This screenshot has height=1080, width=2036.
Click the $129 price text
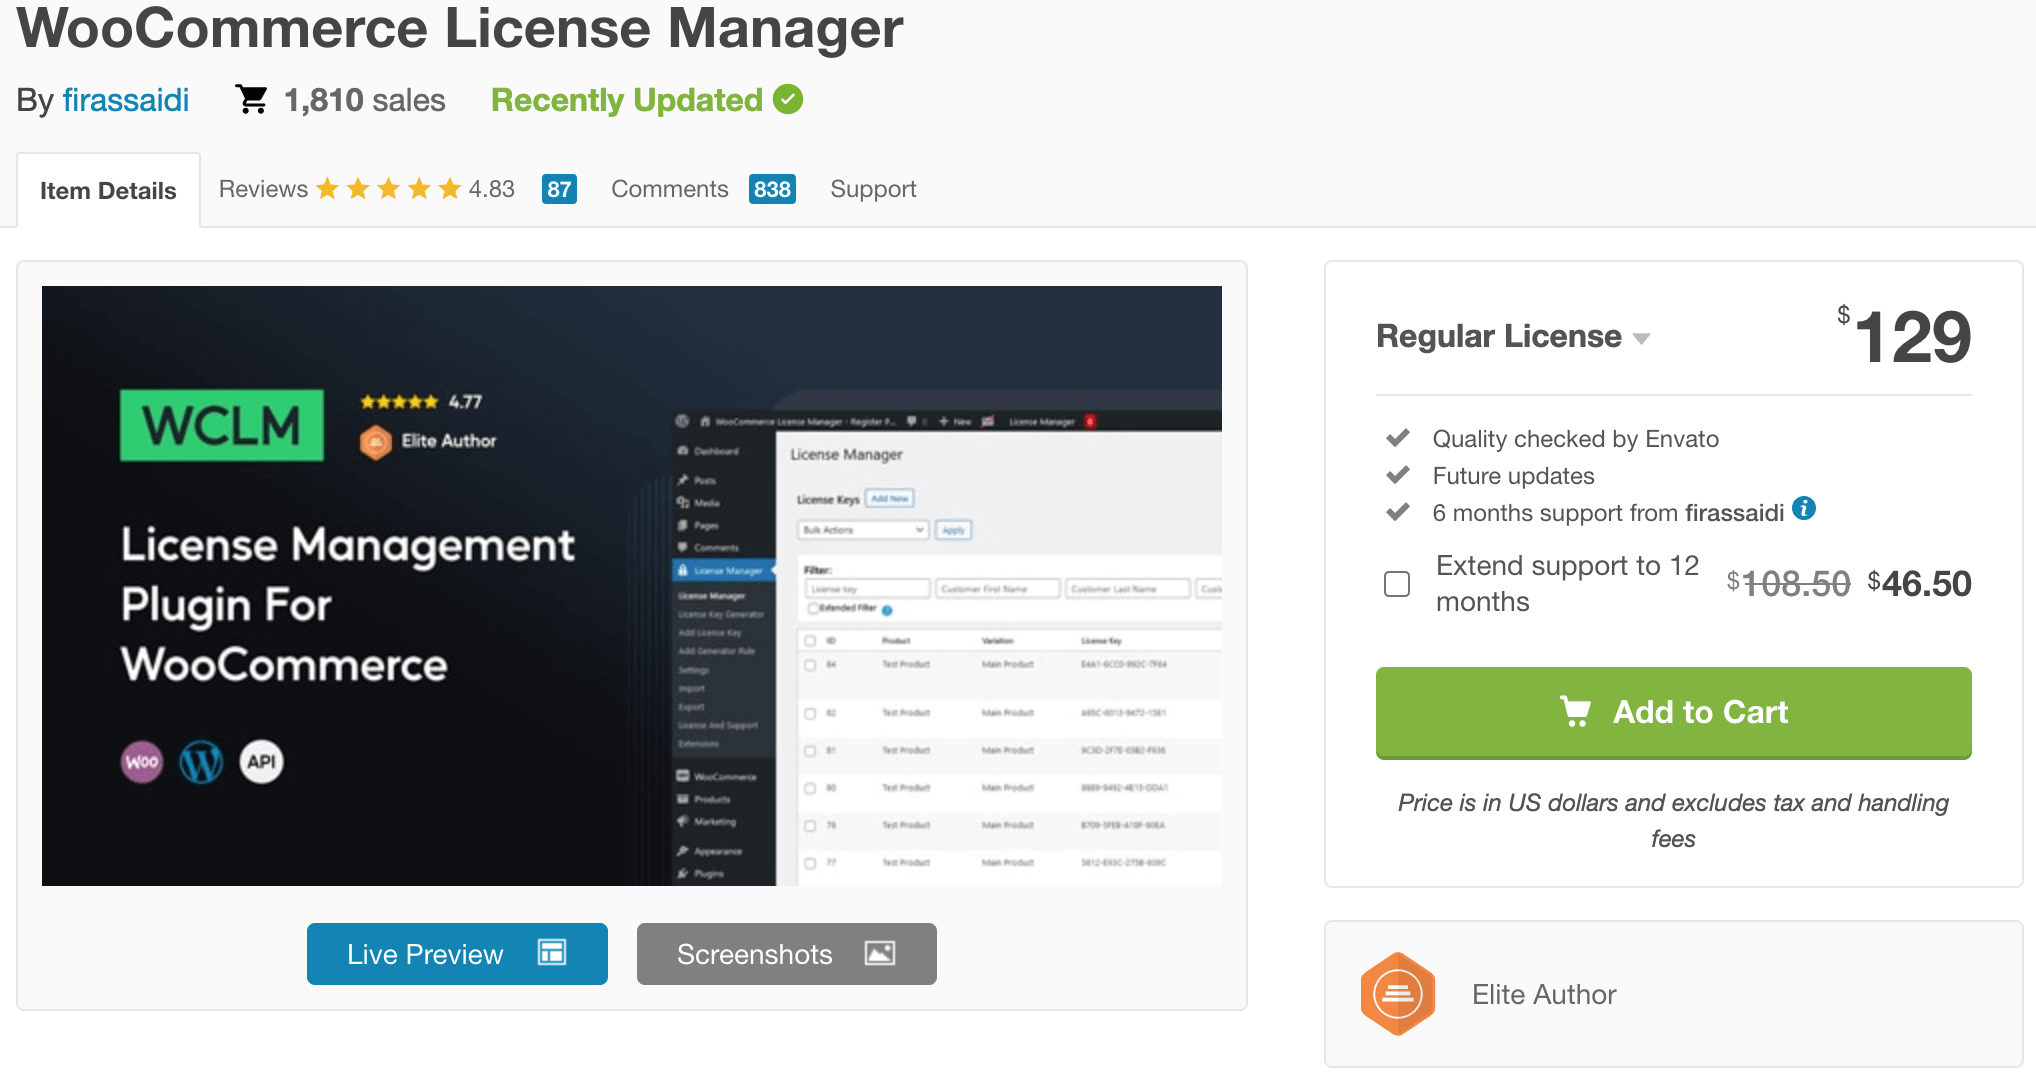pos(1904,336)
